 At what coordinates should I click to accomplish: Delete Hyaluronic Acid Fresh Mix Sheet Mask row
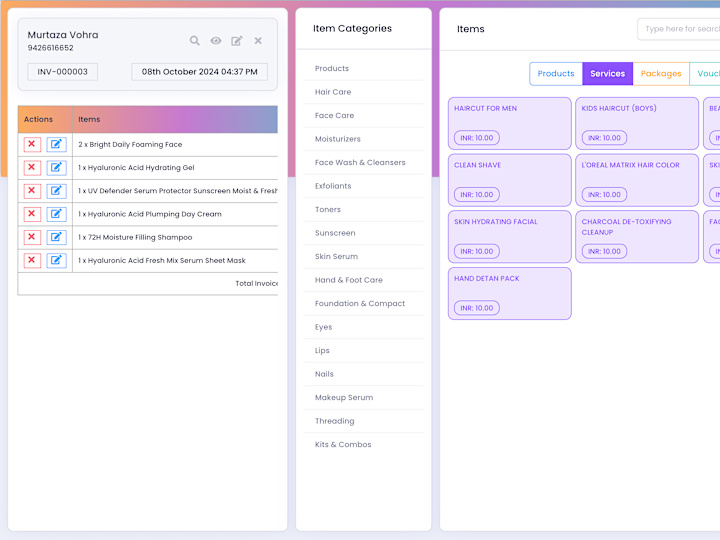(32, 260)
